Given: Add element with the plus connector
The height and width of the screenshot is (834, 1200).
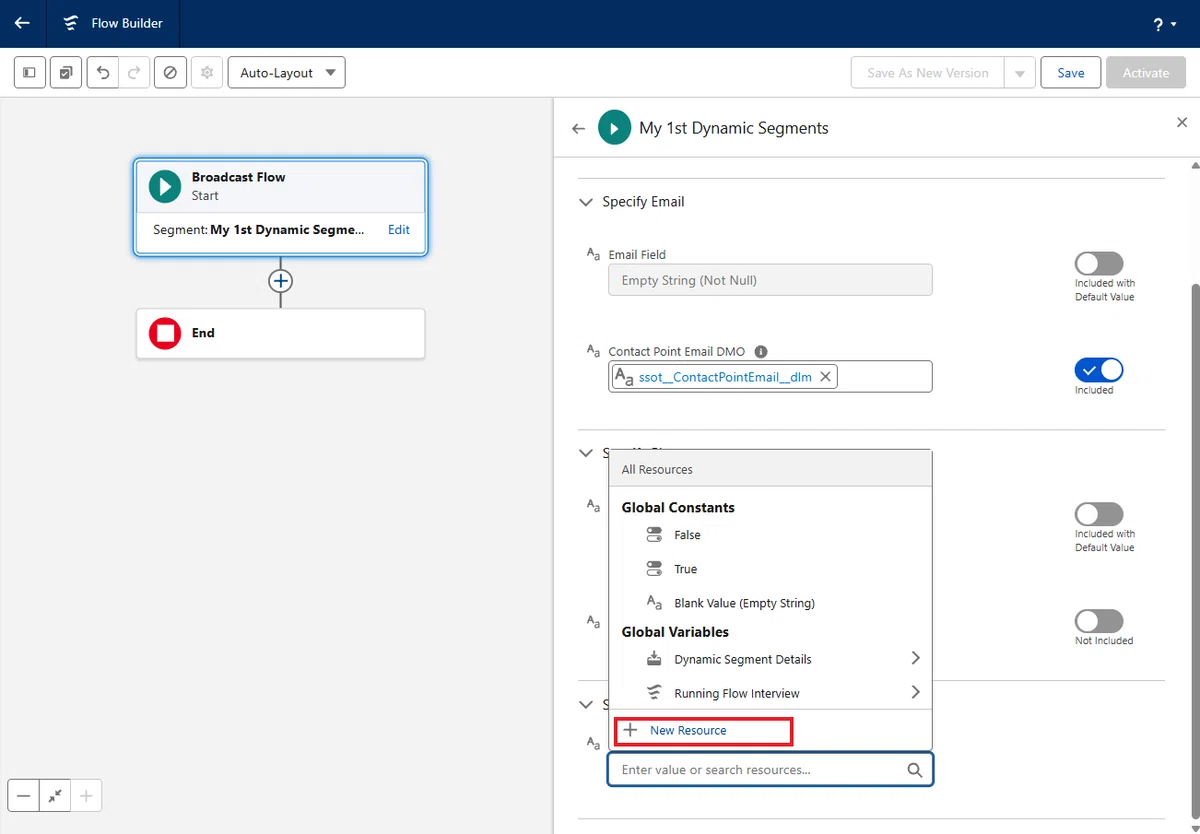Looking at the screenshot, I should point(281,282).
